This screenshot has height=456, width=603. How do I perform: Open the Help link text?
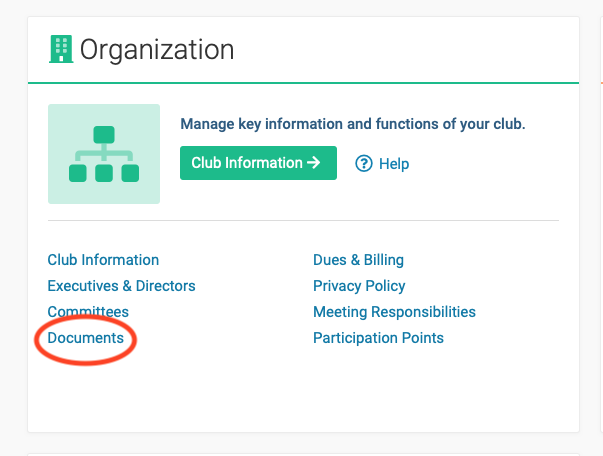[x=394, y=164]
